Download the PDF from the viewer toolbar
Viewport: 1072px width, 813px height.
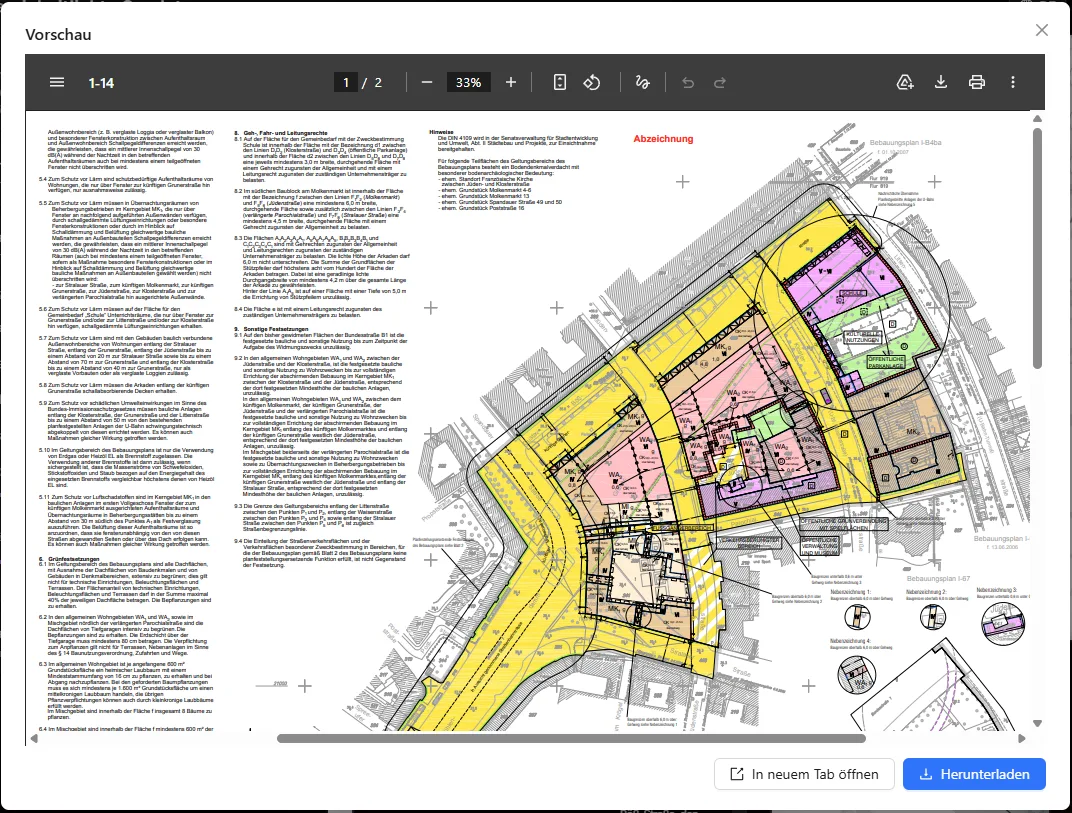point(941,82)
